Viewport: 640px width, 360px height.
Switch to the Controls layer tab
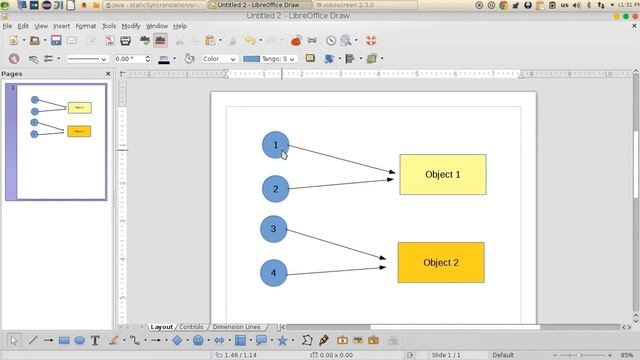191,327
